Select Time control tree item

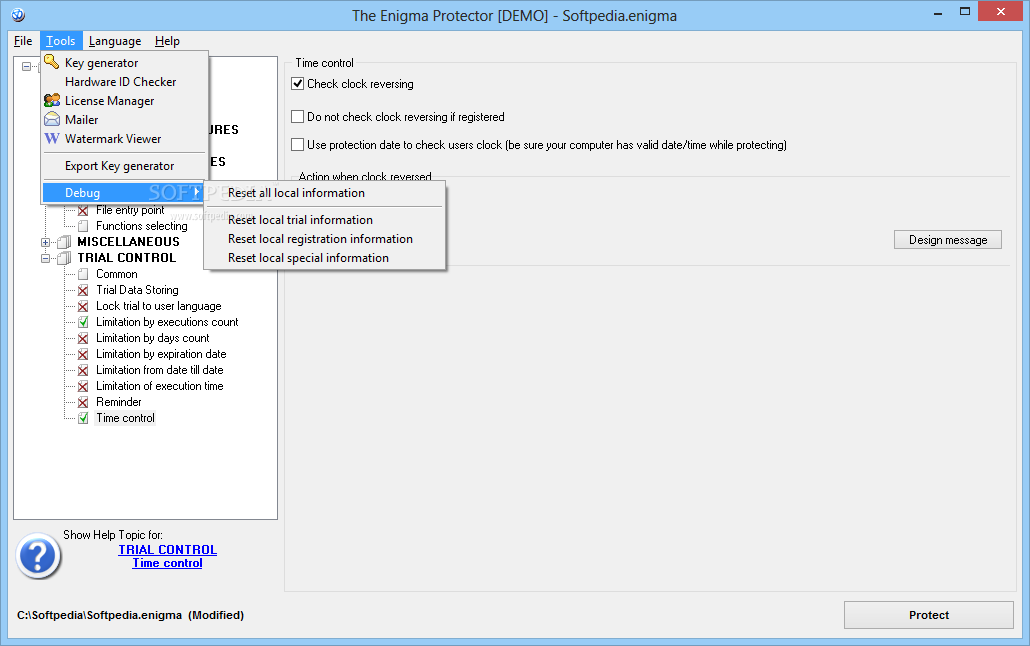(x=125, y=418)
